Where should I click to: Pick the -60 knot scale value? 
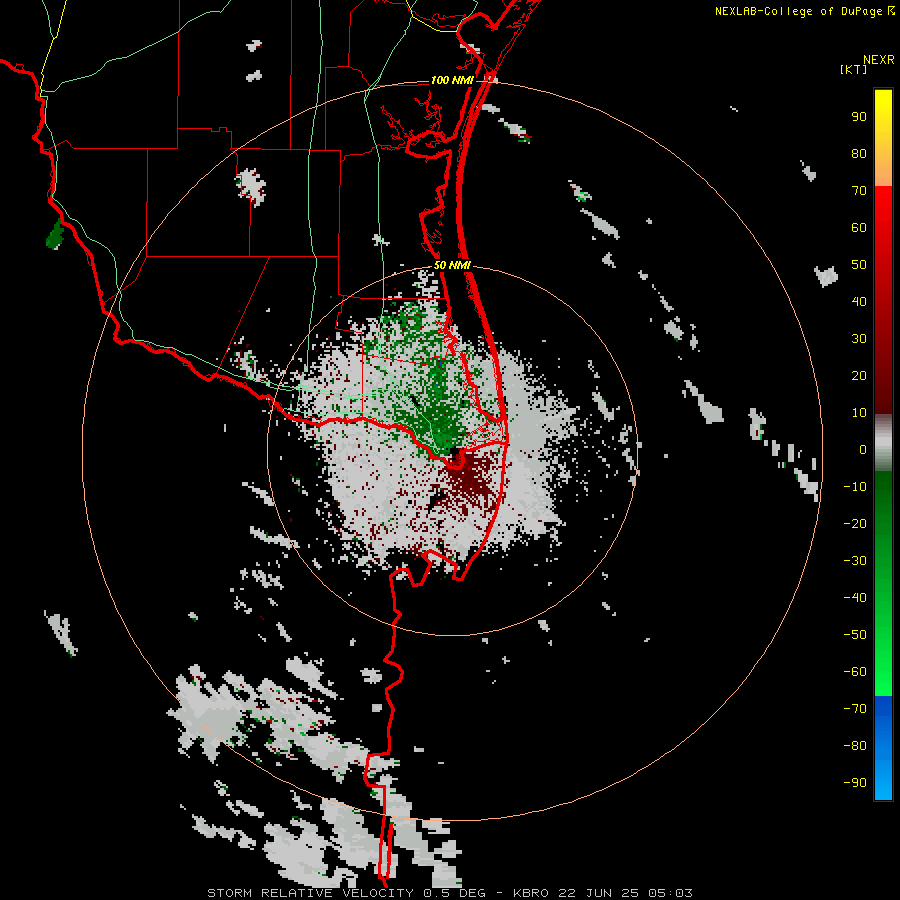[x=855, y=672]
